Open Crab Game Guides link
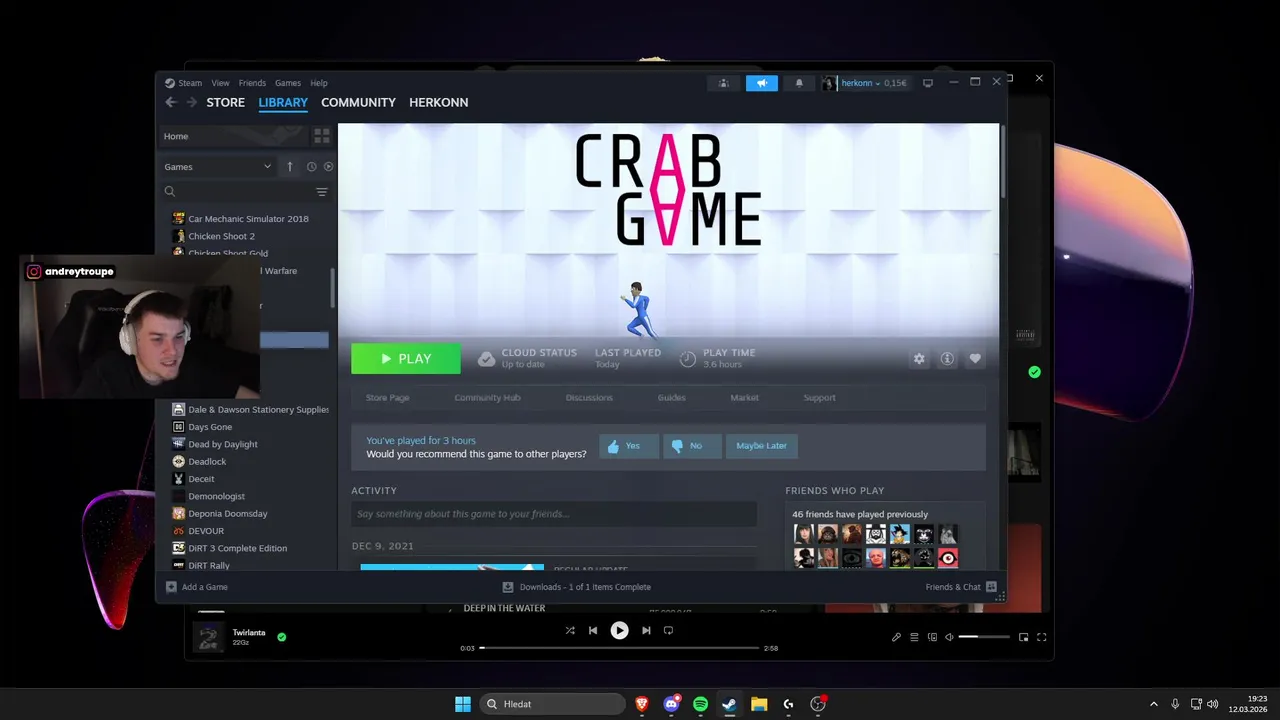Image resolution: width=1280 pixels, height=720 pixels. coord(671,398)
